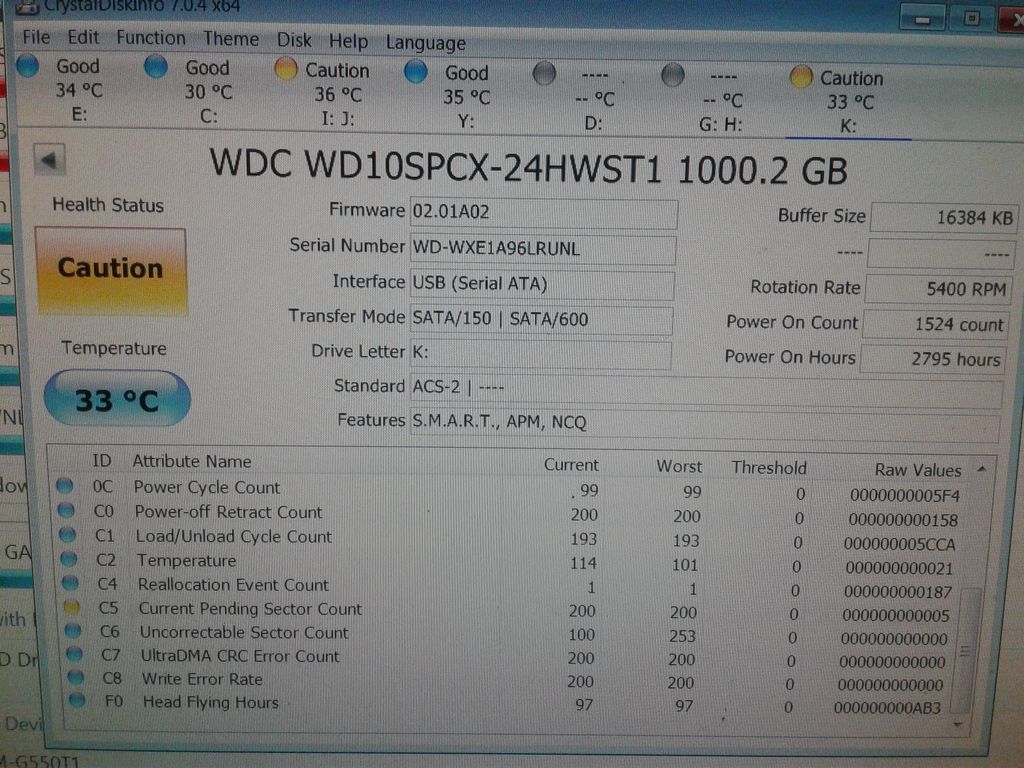Image resolution: width=1024 pixels, height=768 pixels.
Task: Select the Power Cycle Count row text
Action: (207, 487)
